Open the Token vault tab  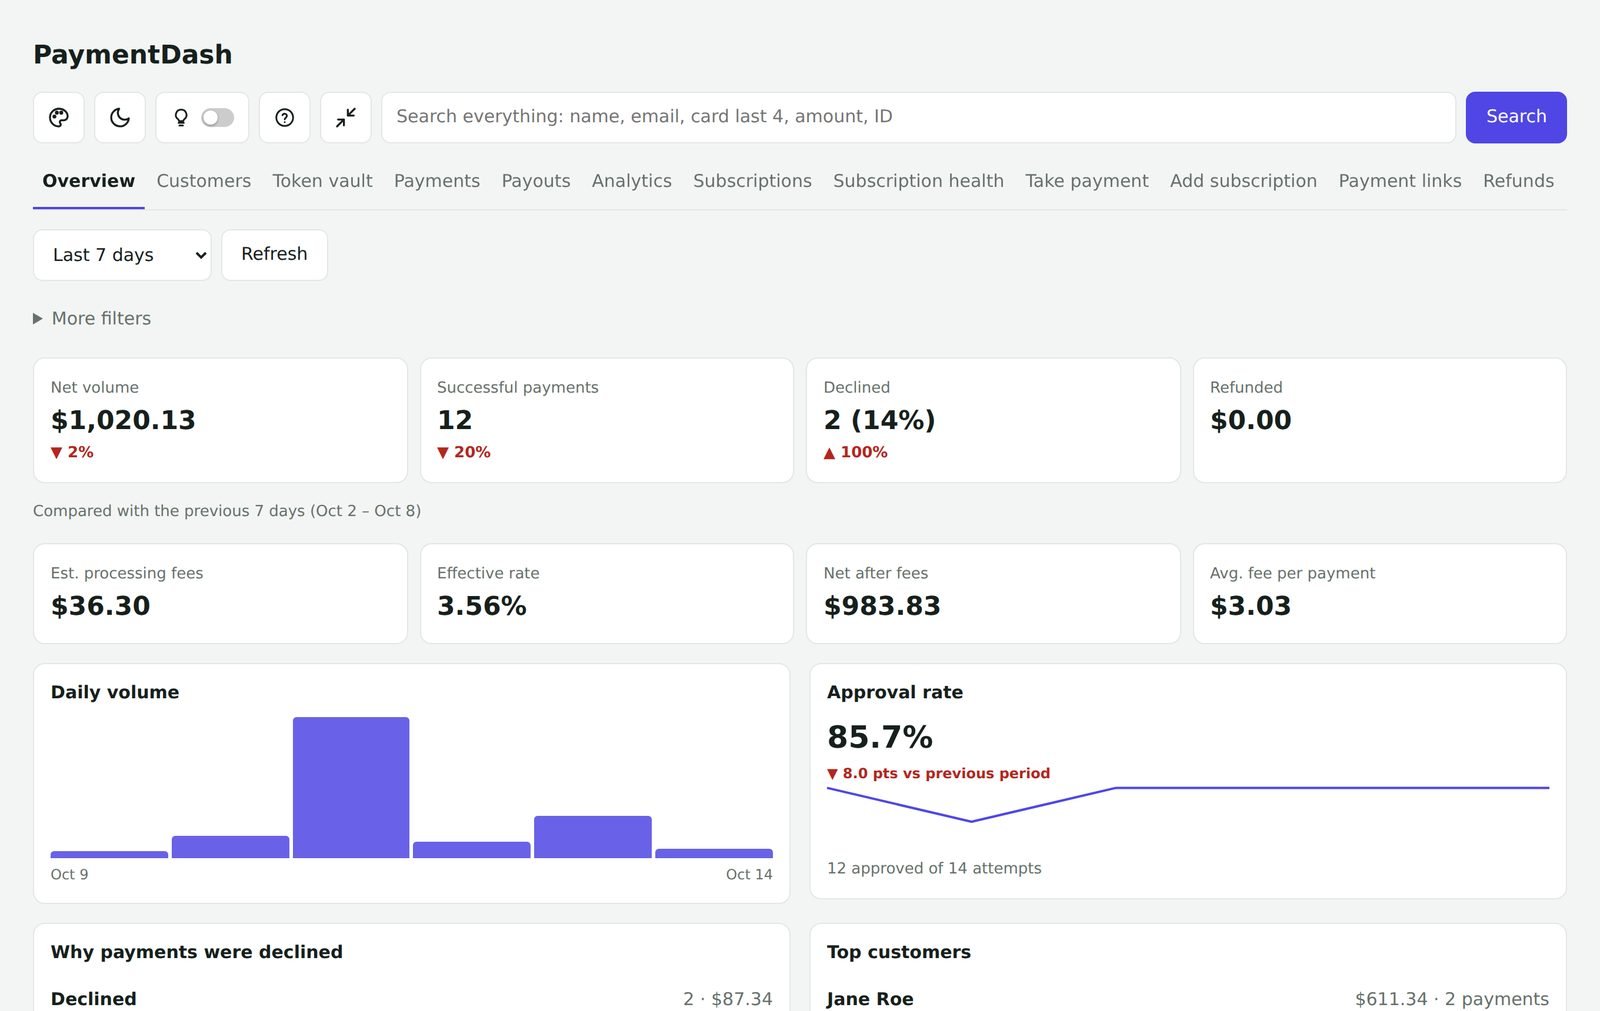point(322,181)
